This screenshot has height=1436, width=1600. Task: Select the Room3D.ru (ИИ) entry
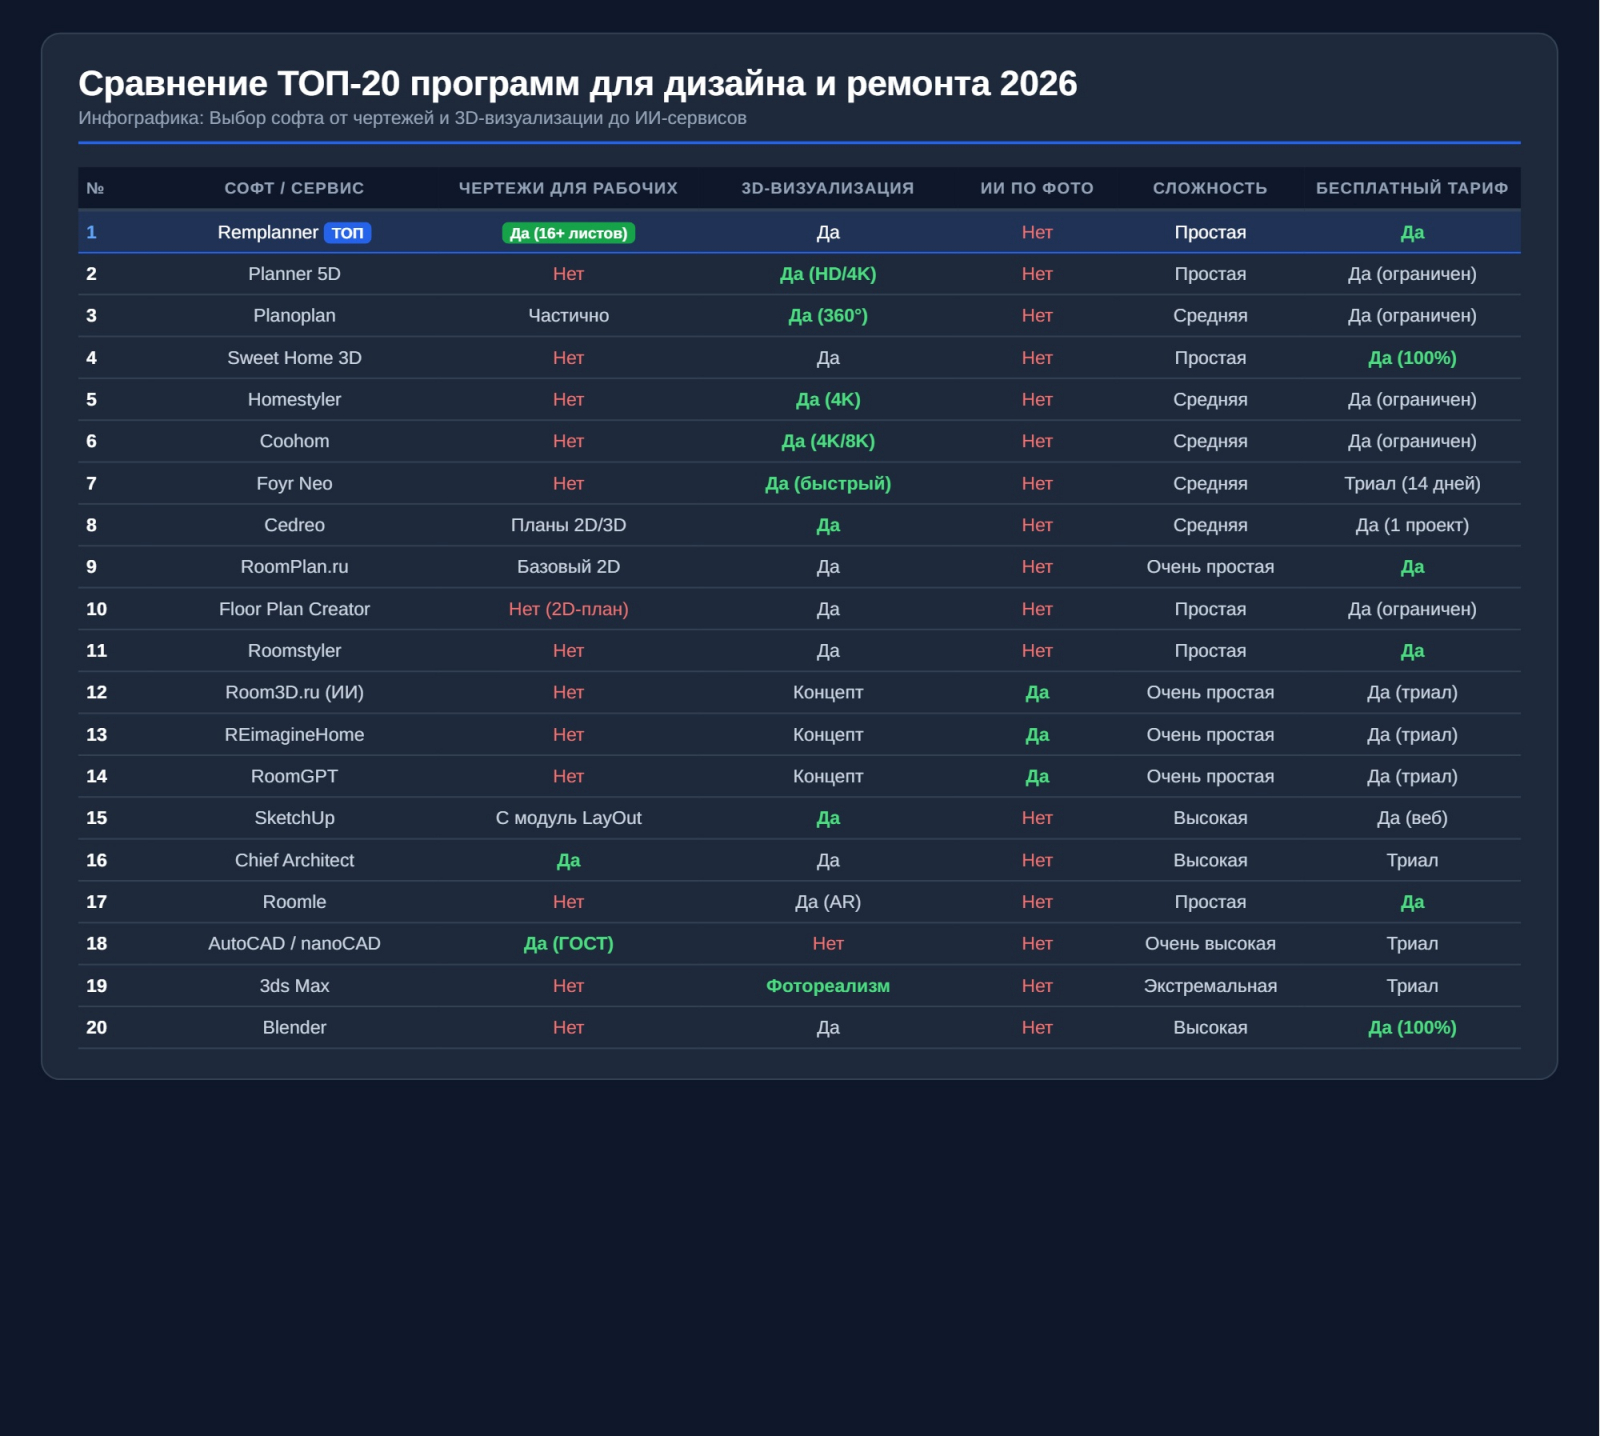(294, 692)
